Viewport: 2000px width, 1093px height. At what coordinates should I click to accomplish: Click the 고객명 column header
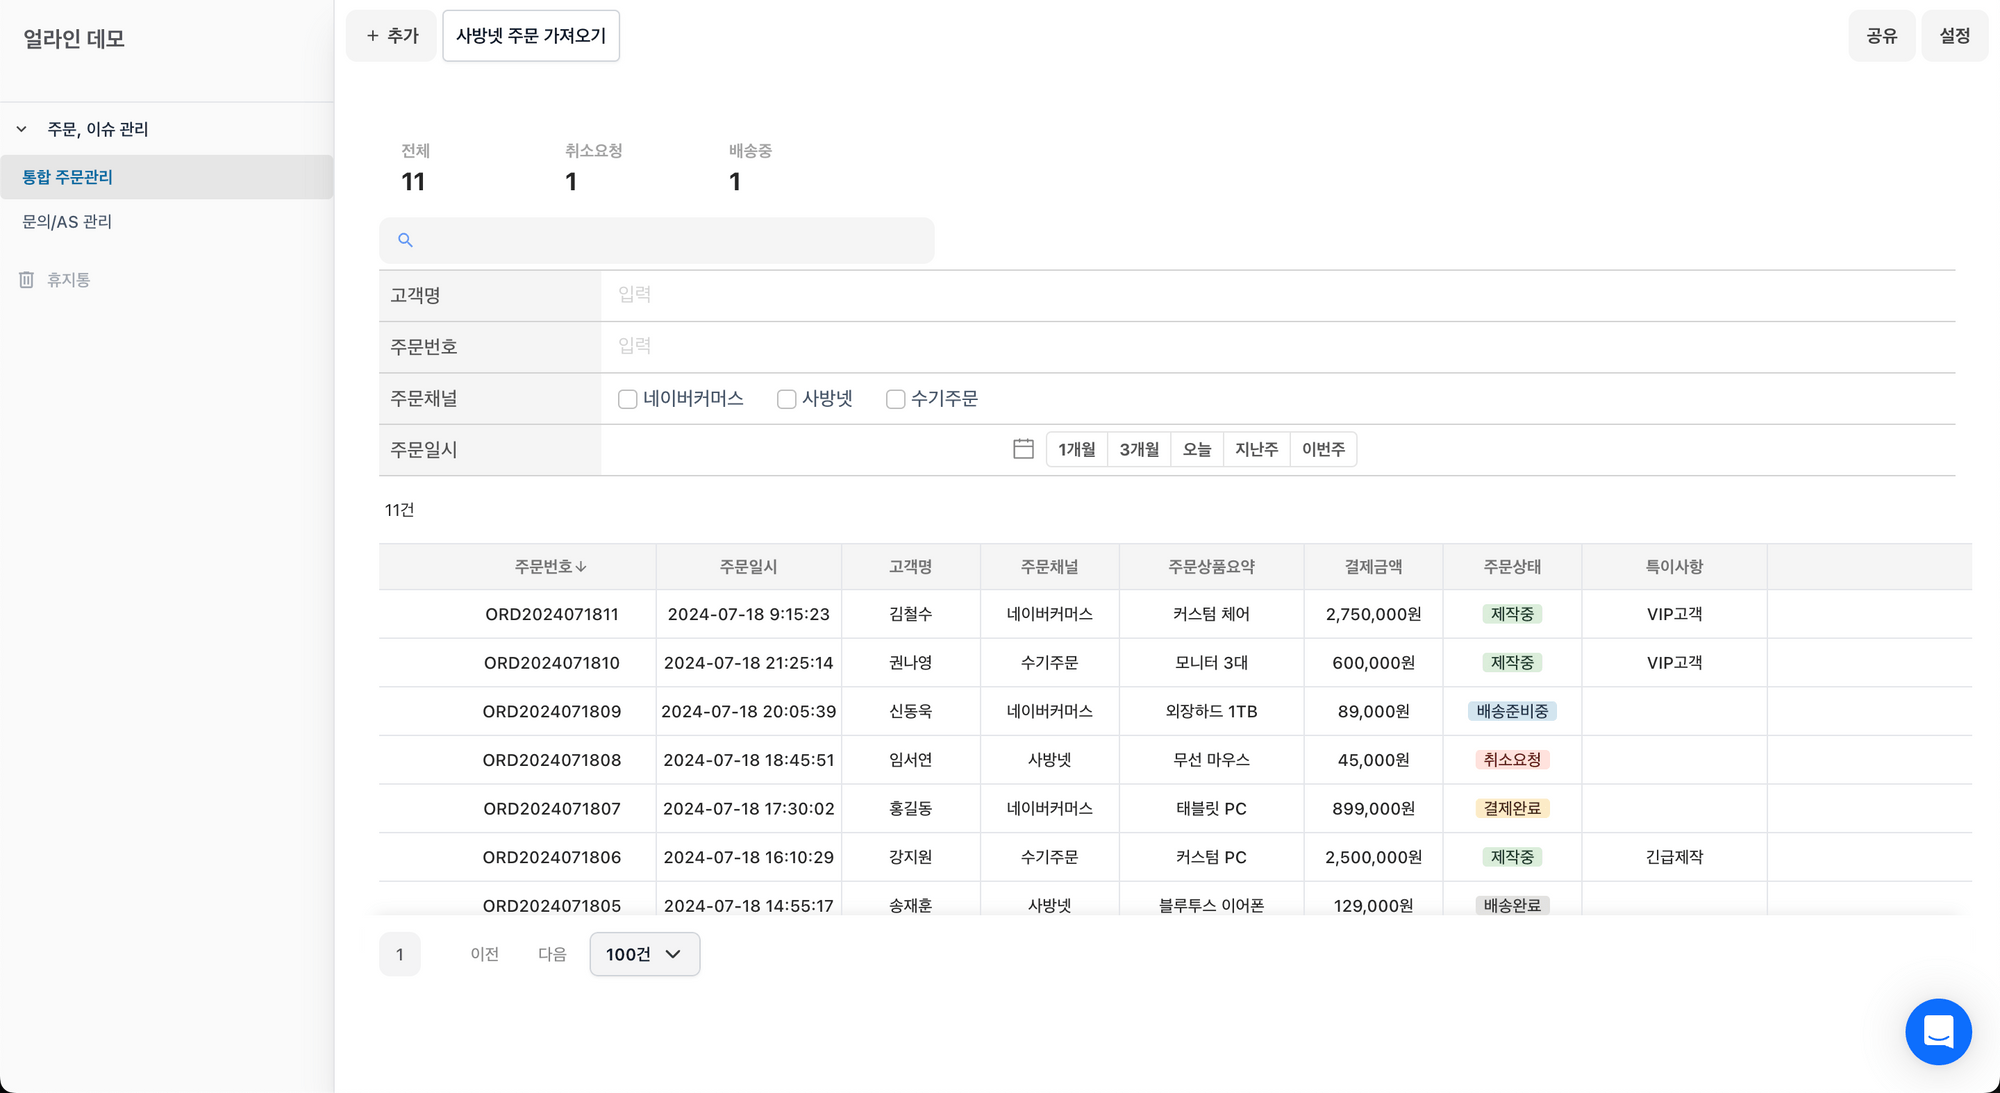pyautogui.click(x=911, y=567)
